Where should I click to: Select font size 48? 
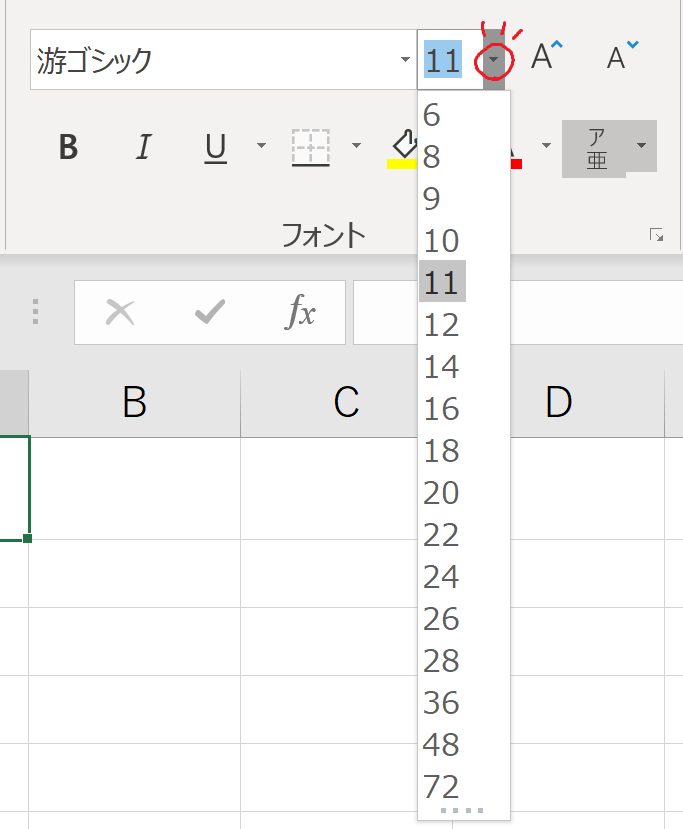pyautogui.click(x=464, y=744)
